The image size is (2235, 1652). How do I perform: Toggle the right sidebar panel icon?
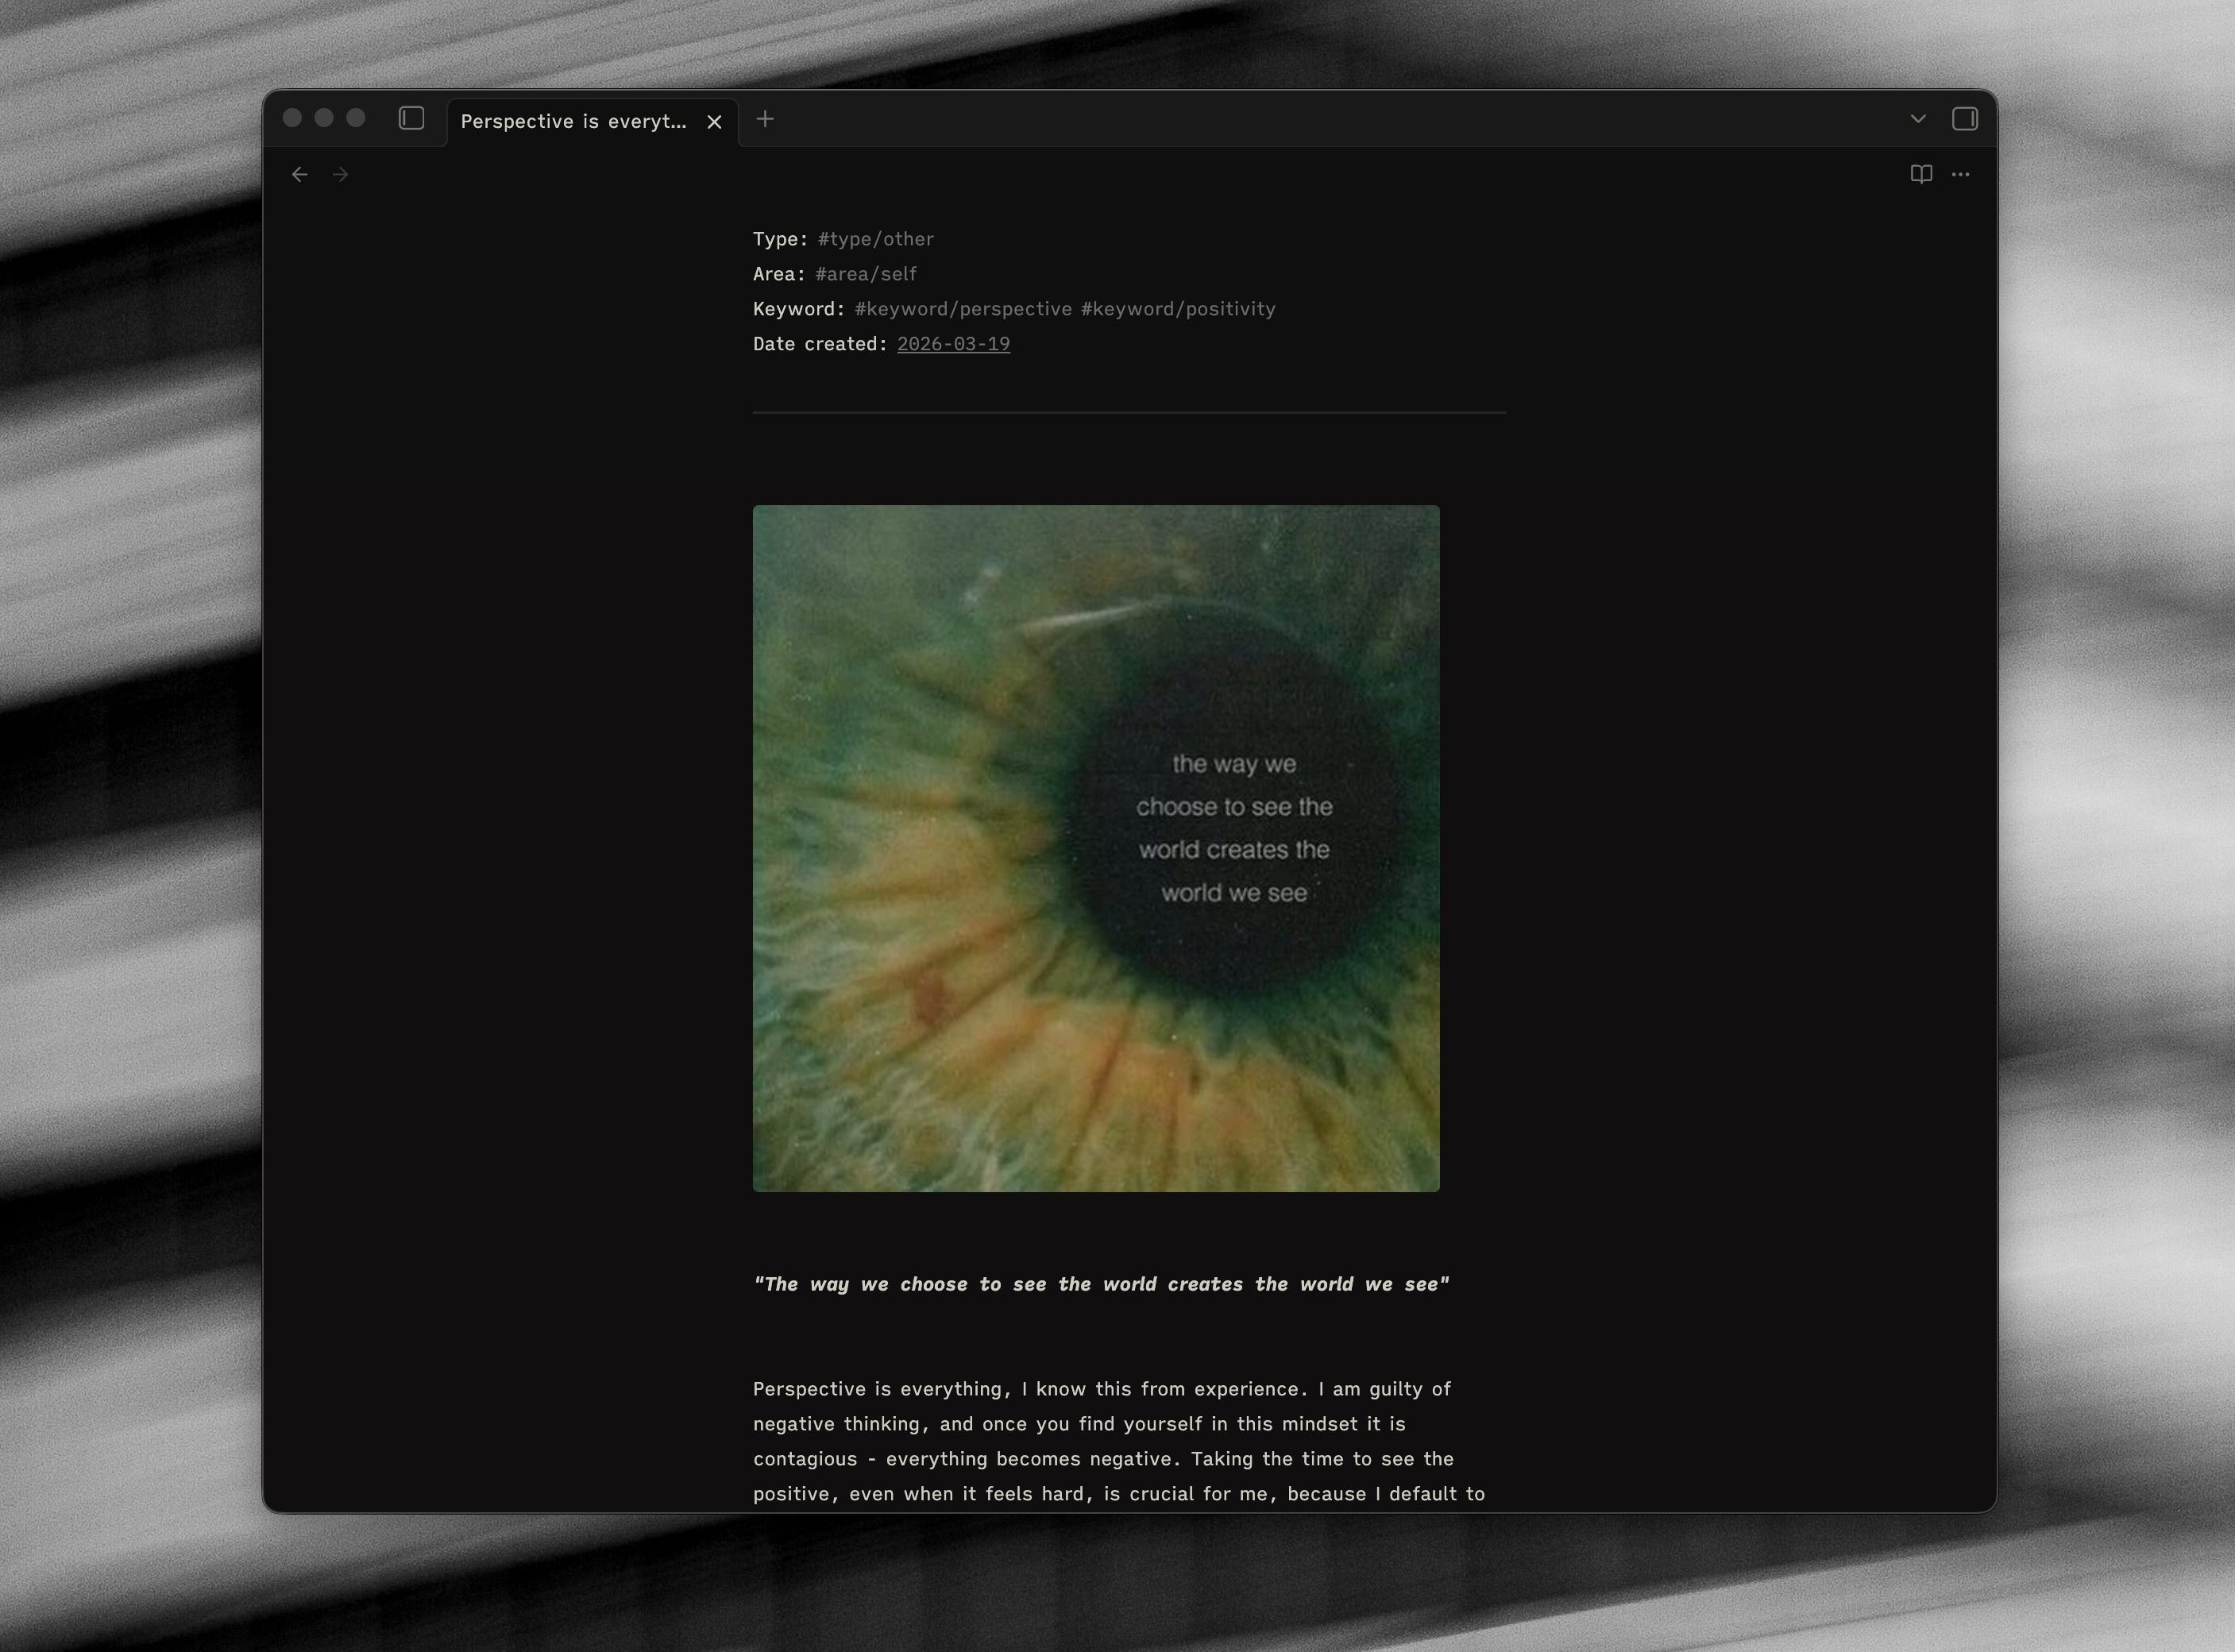[1964, 119]
